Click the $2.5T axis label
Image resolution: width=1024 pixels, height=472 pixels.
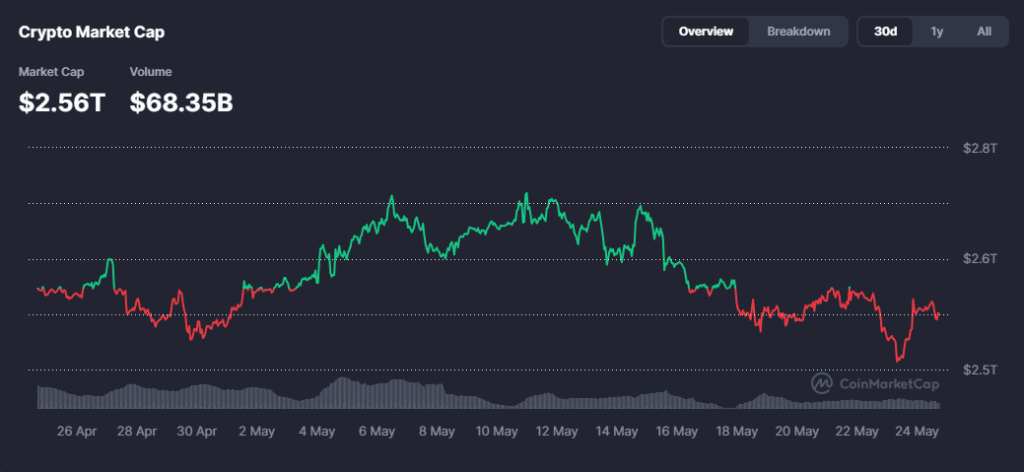point(980,370)
